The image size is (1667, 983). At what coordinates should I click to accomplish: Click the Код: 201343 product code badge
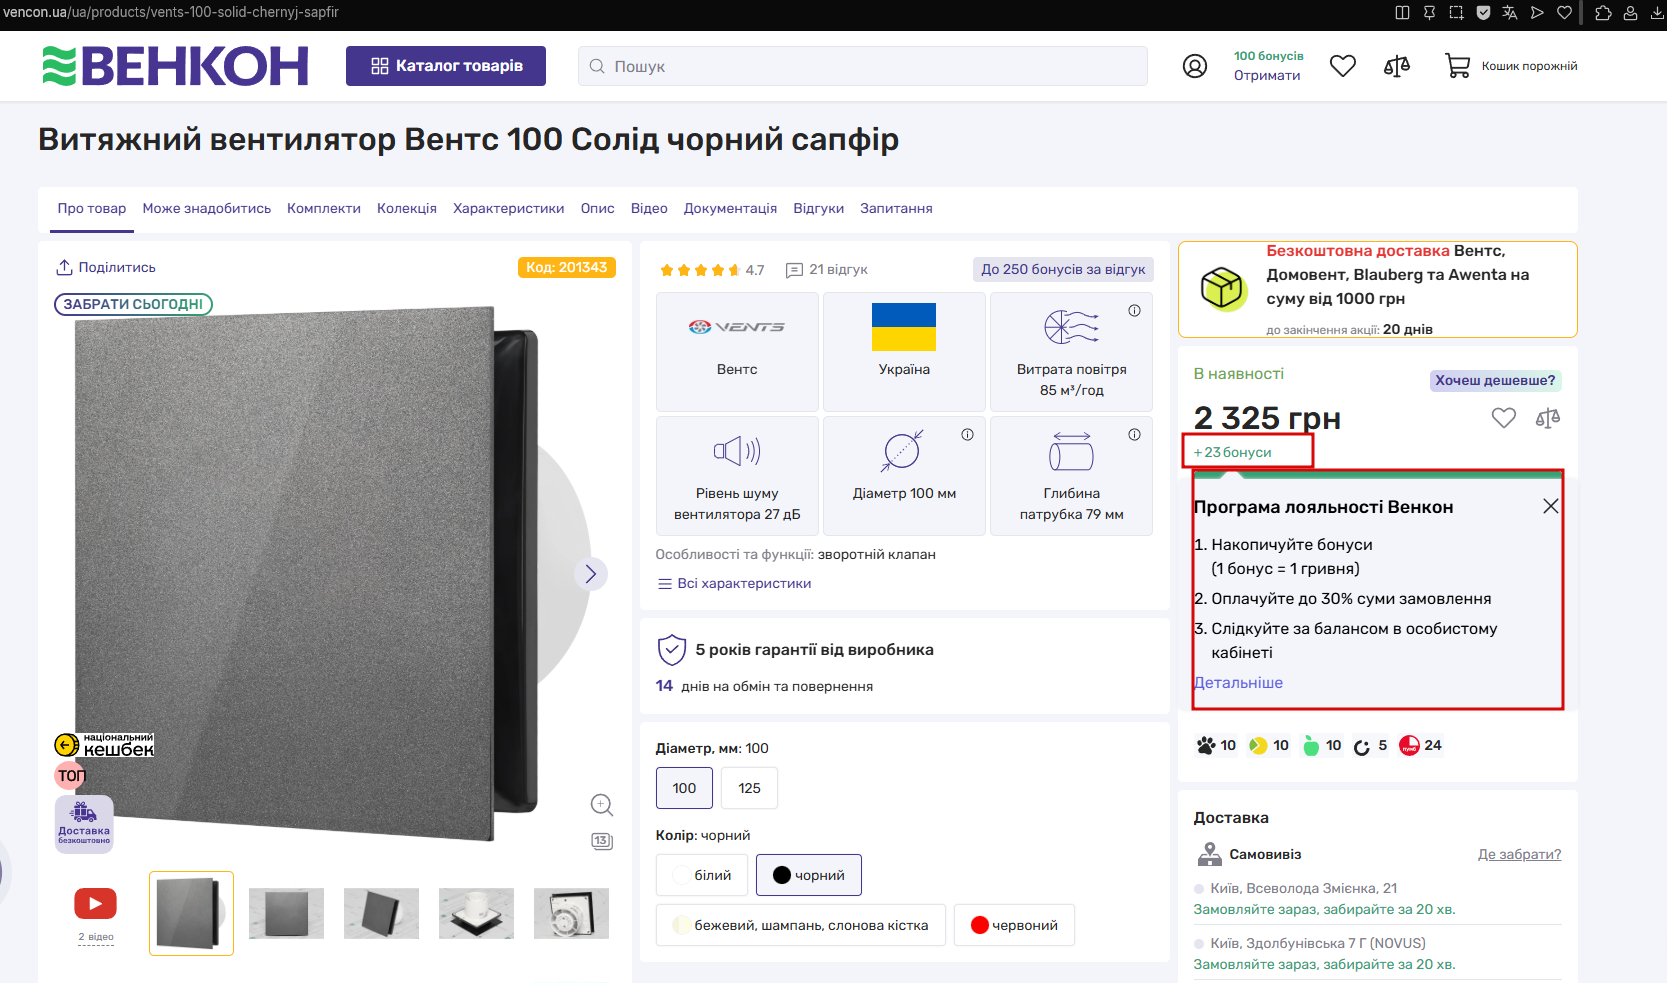(567, 268)
